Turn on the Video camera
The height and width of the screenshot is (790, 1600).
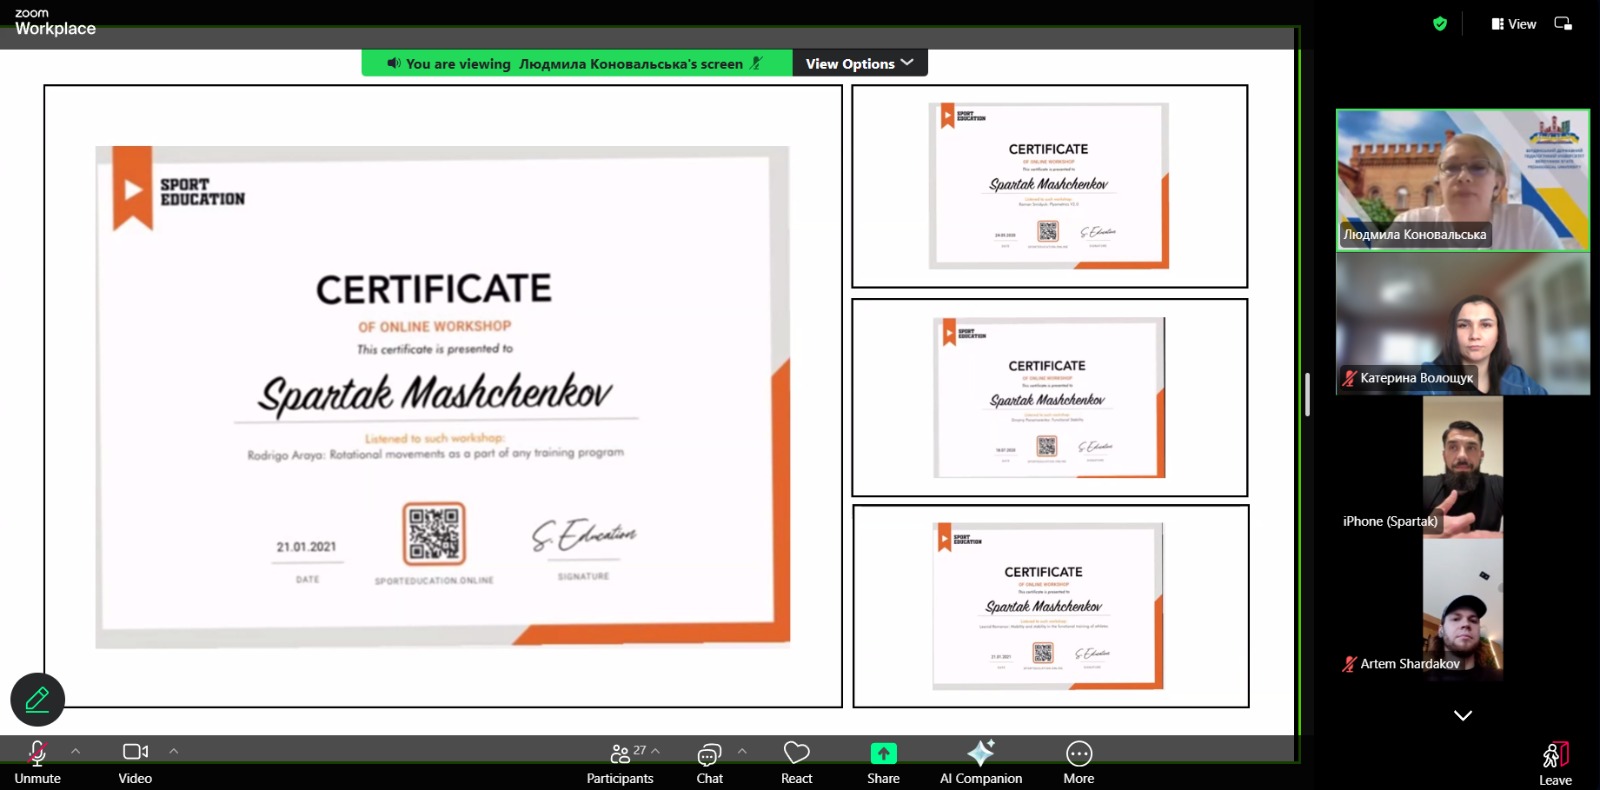135,752
